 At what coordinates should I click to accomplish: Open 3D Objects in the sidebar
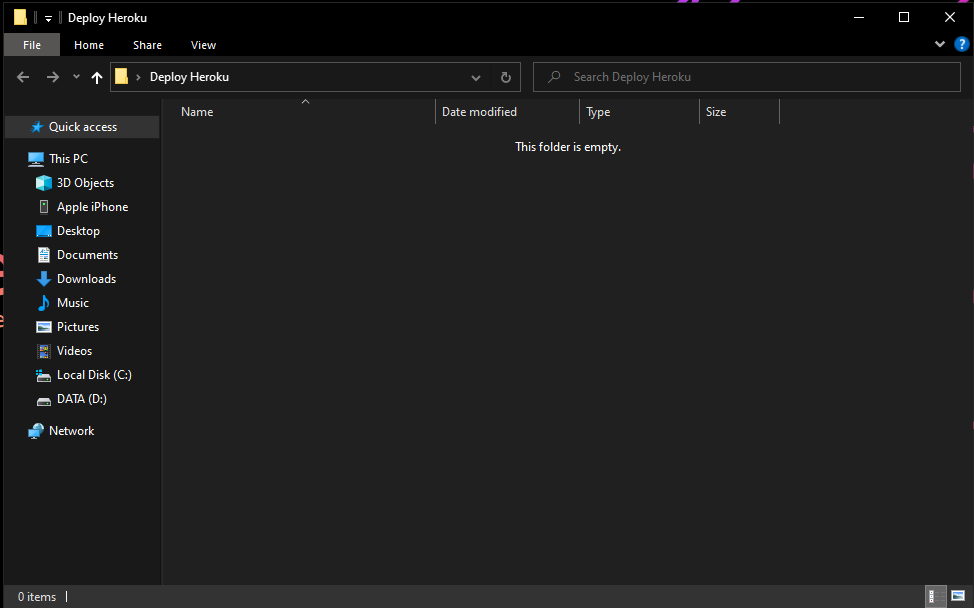(85, 183)
